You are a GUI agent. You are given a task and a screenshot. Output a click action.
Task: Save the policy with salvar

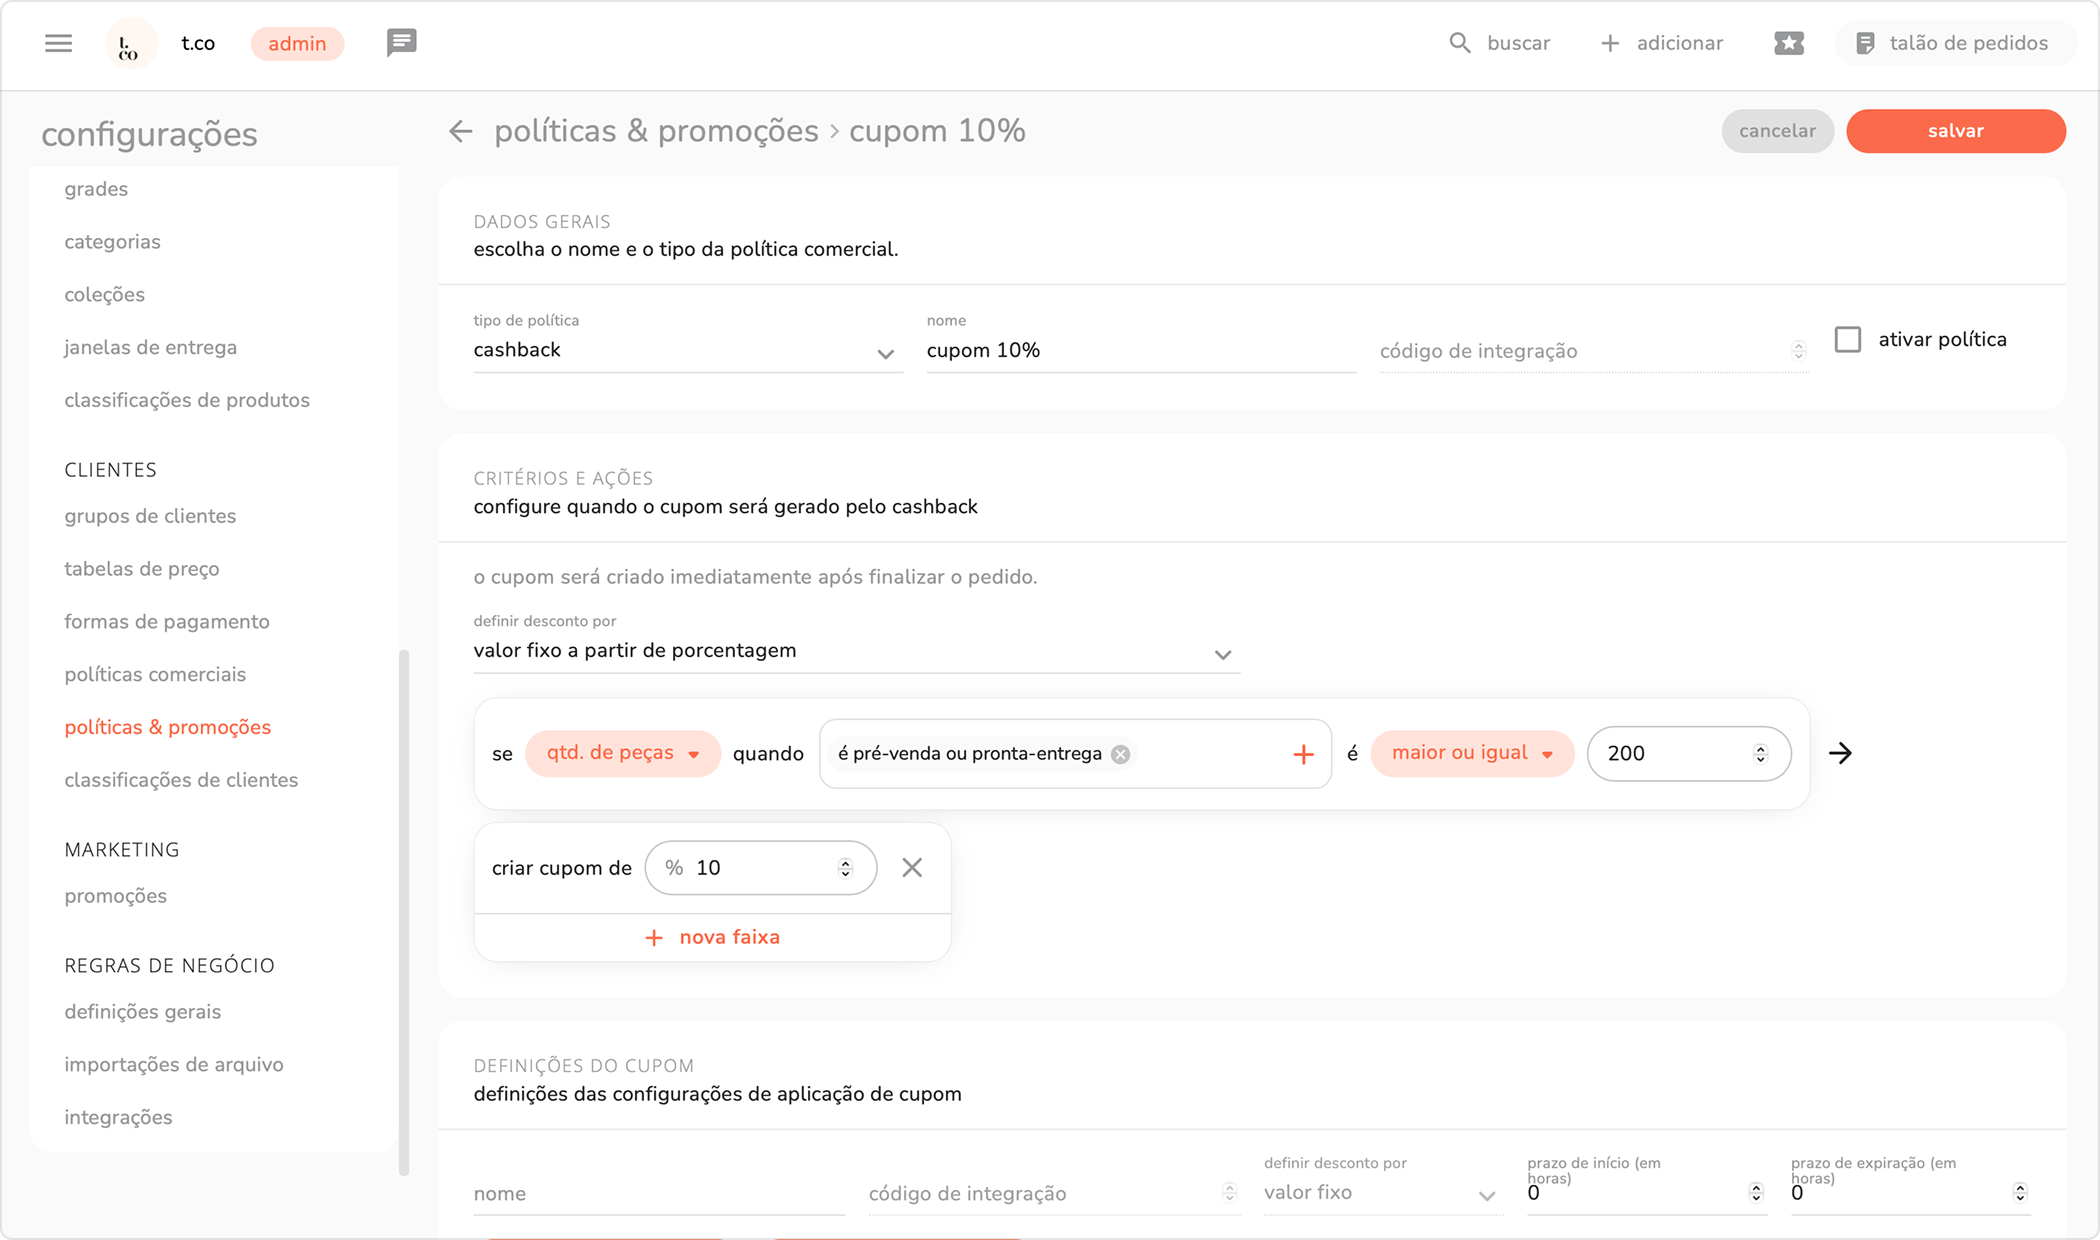[x=1955, y=131]
